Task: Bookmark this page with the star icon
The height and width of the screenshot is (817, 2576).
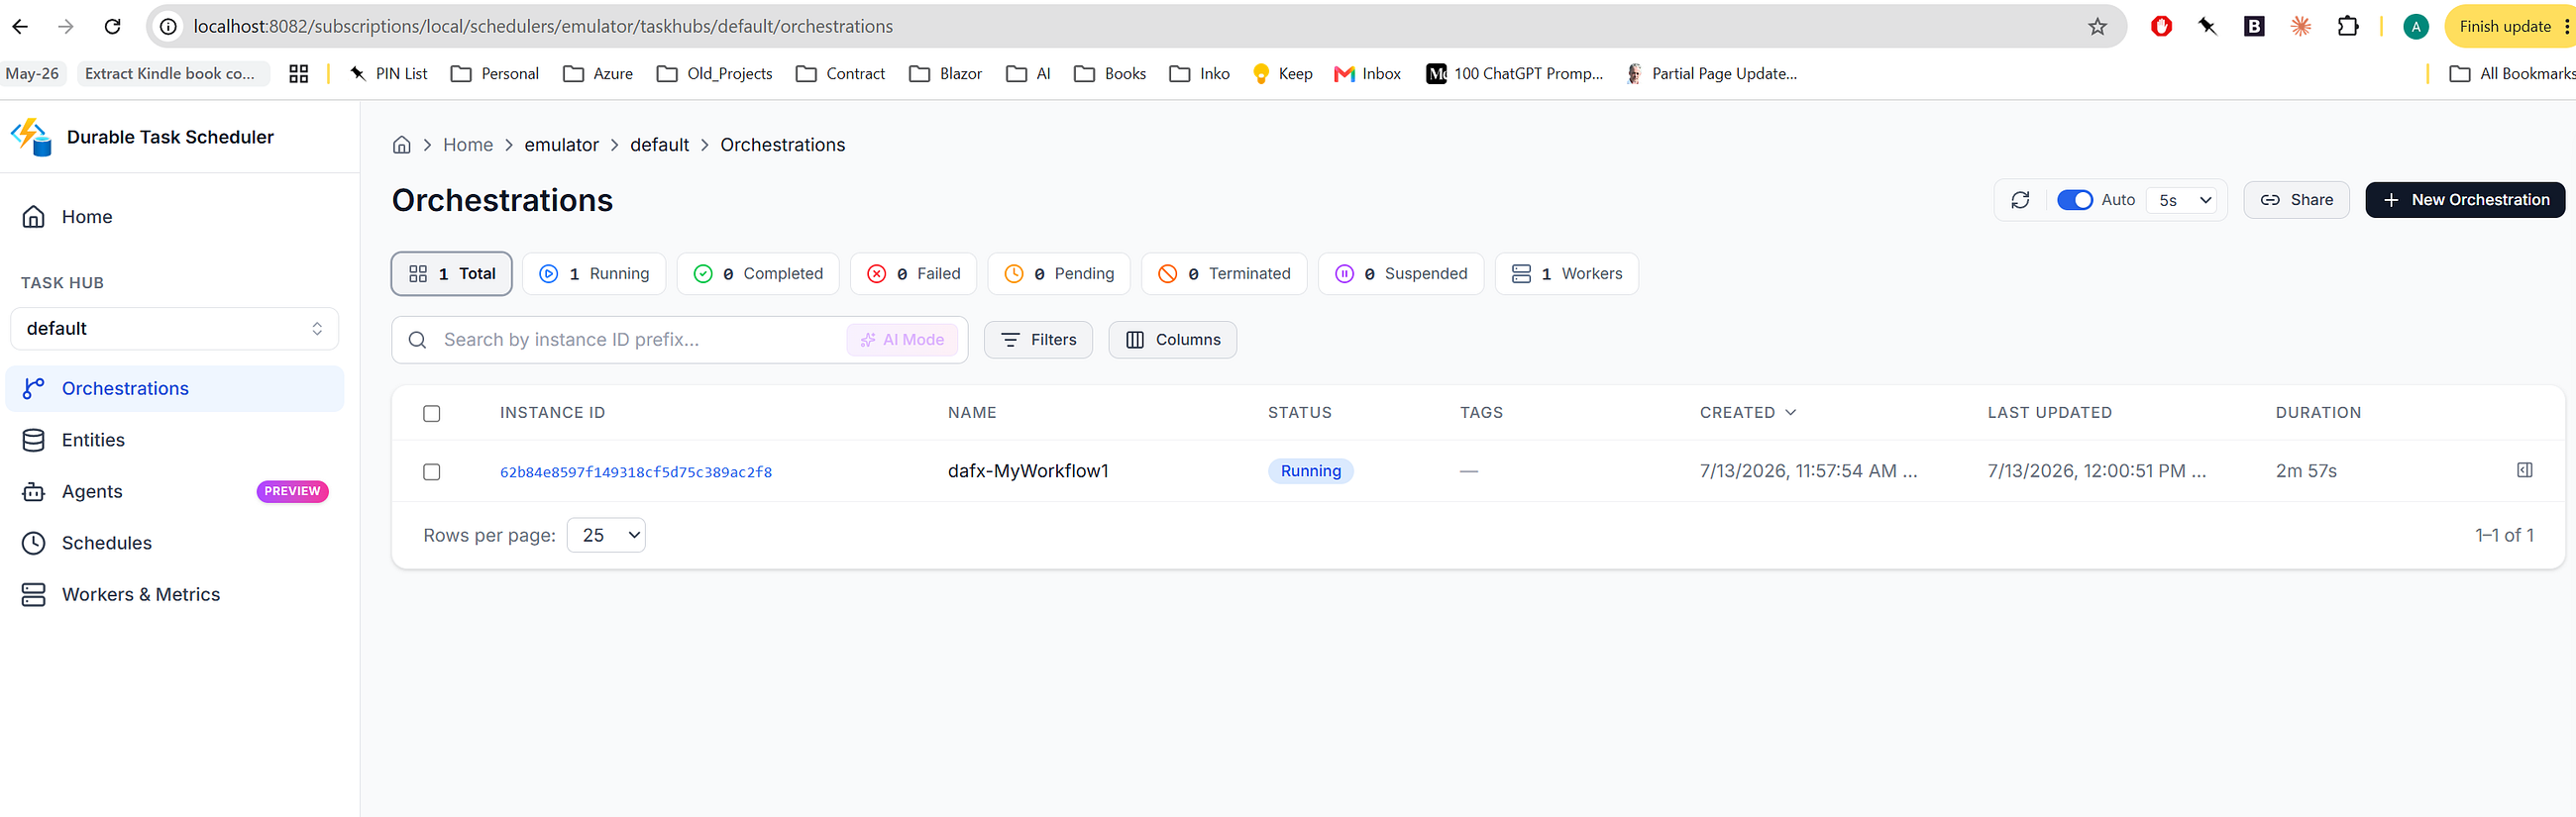Action: (2097, 27)
